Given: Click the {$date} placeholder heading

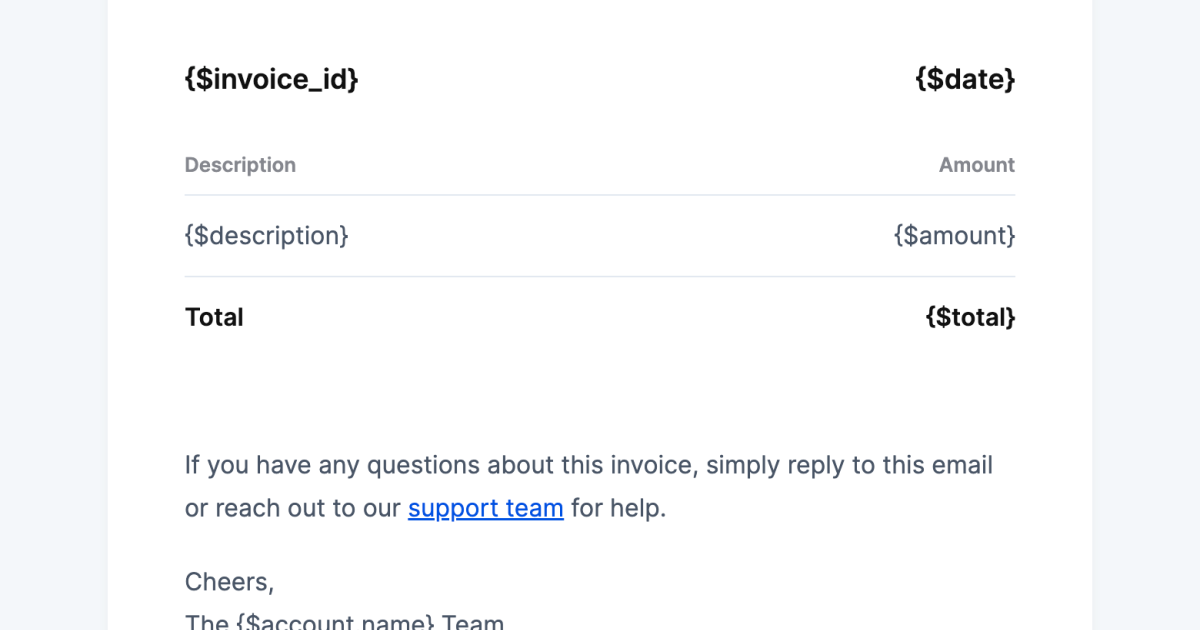Looking at the screenshot, I should [965, 79].
